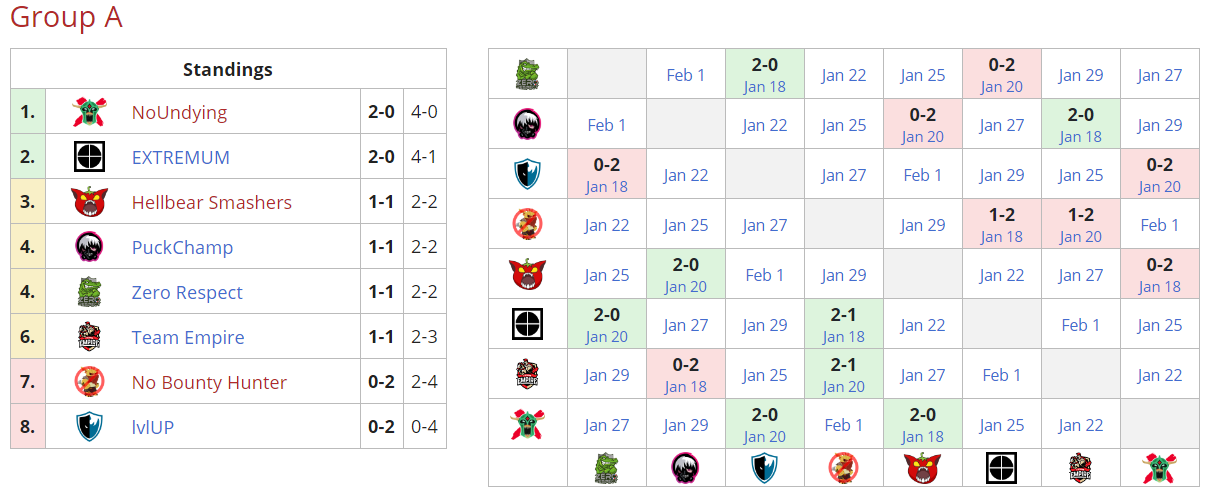The image size is (1209, 495).
Task: Open the EXTREMUM team name link
Action: coord(180,158)
